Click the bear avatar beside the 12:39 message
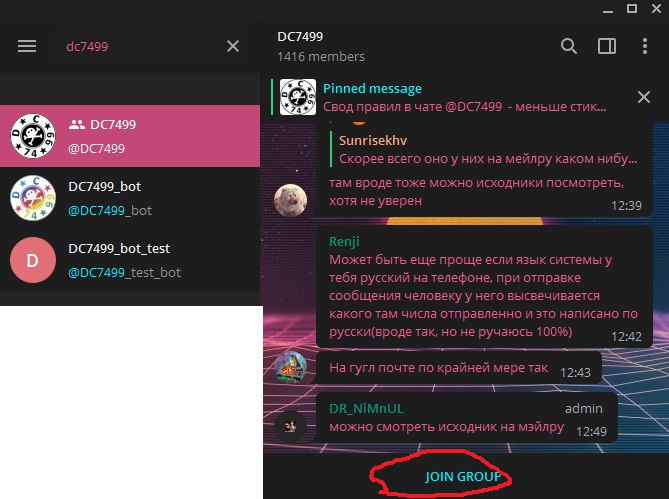The height and width of the screenshot is (499, 669). [x=290, y=200]
